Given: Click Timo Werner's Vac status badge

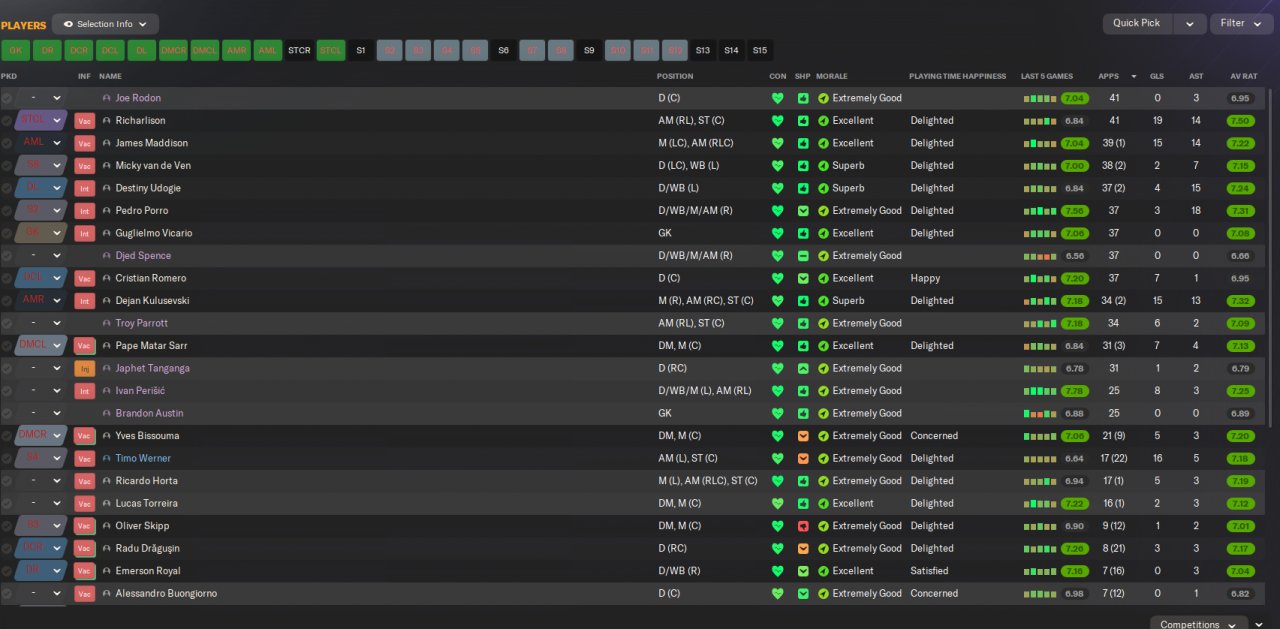Looking at the screenshot, I should tap(85, 458).
